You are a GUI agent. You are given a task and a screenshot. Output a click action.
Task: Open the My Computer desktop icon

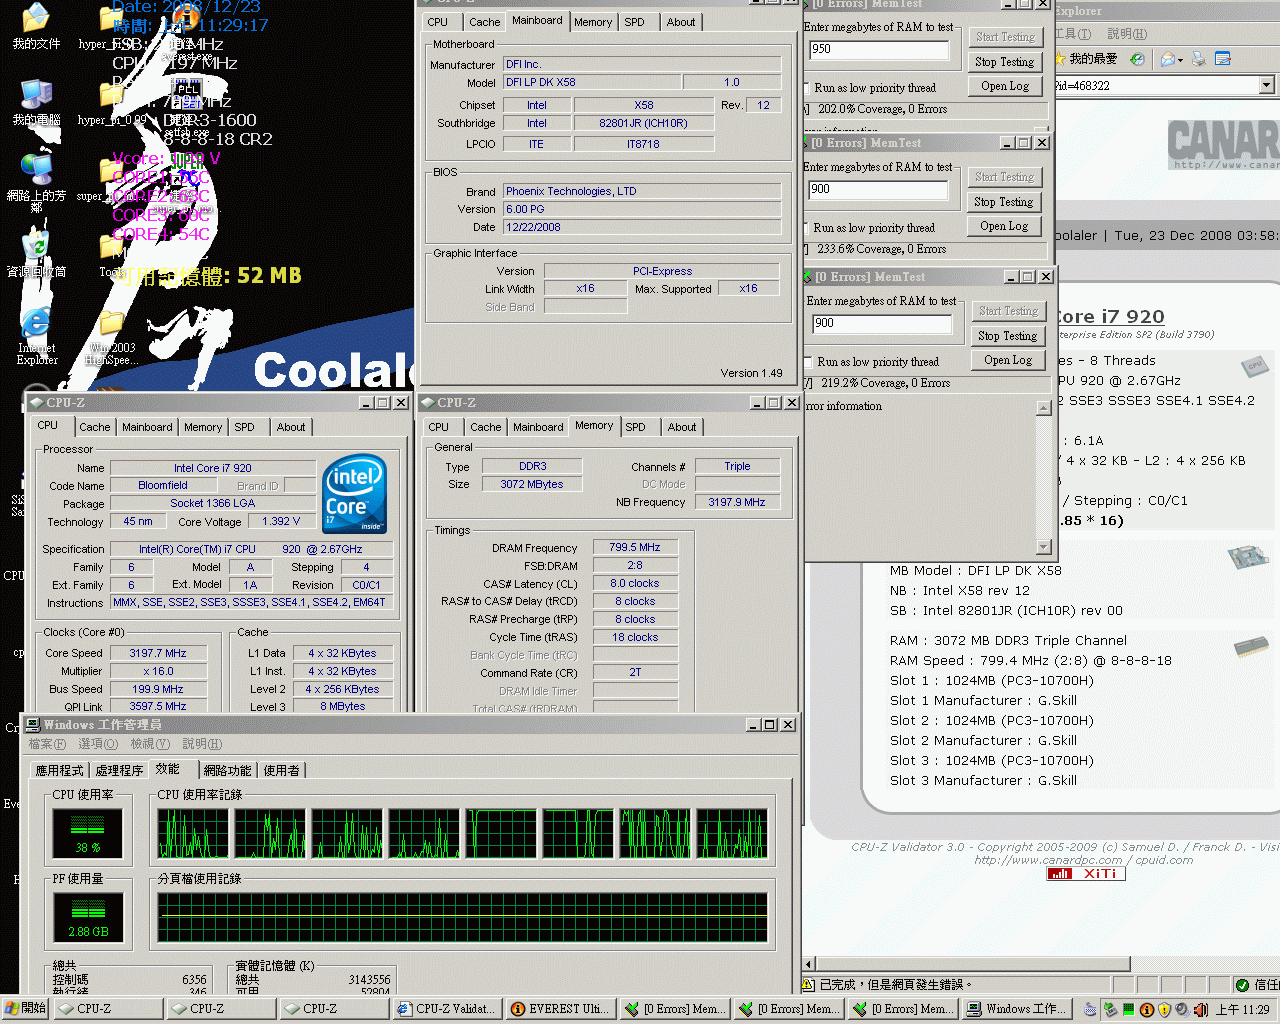36,103
